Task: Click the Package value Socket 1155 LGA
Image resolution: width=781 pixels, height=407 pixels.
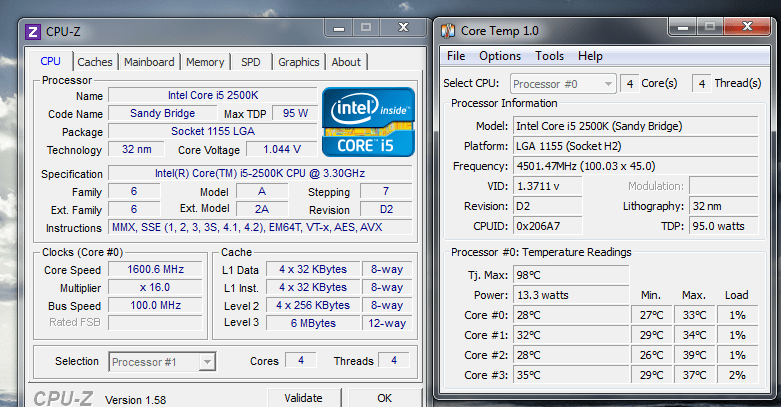Action: point(213,131)
